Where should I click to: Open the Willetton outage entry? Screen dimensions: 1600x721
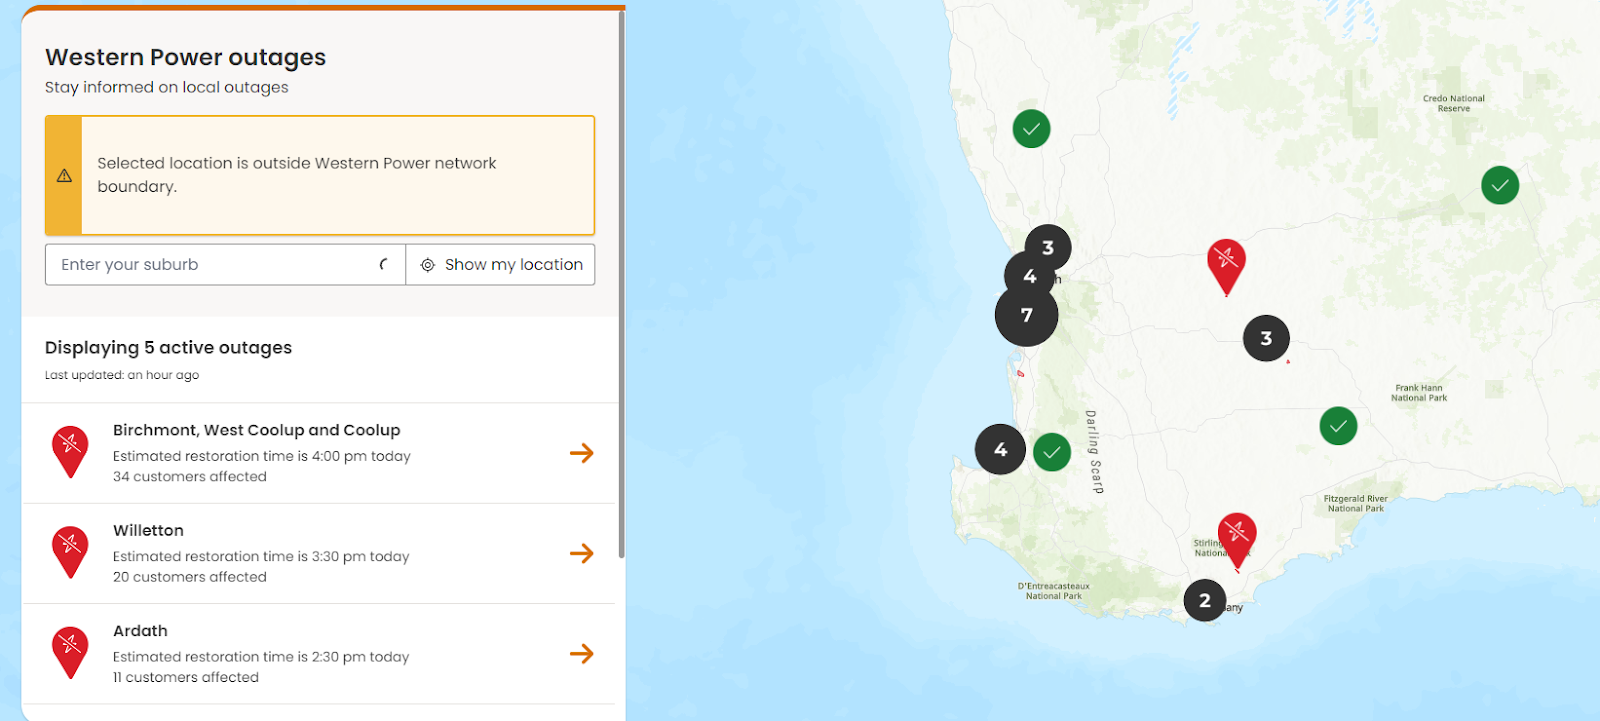320,553
